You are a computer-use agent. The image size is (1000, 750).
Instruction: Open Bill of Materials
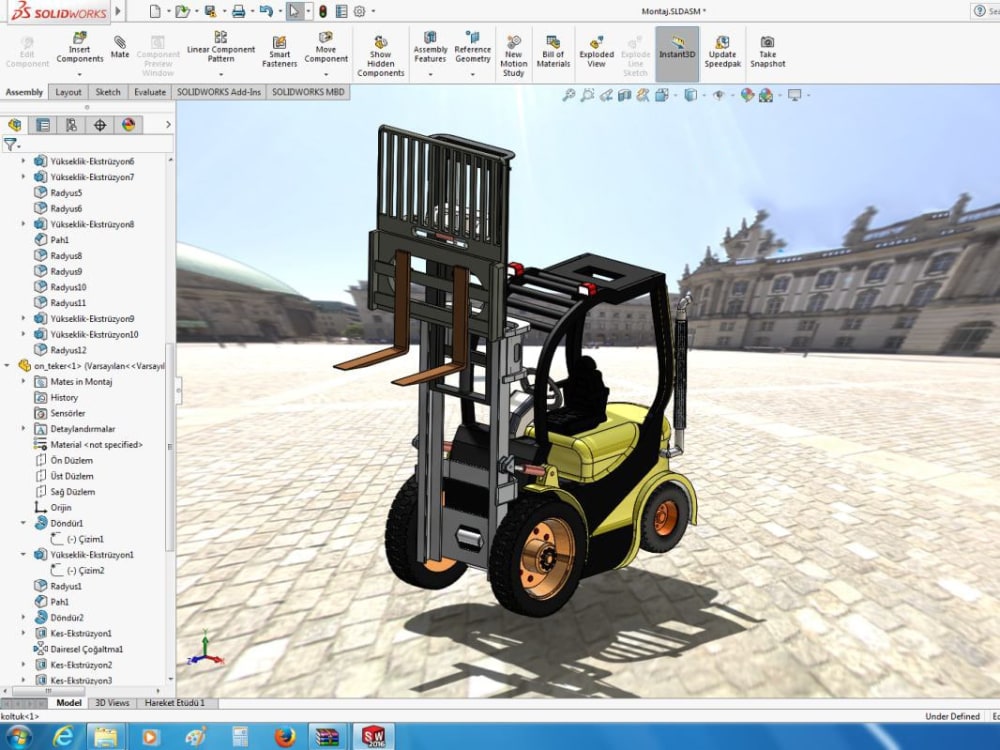coord(553,52)
